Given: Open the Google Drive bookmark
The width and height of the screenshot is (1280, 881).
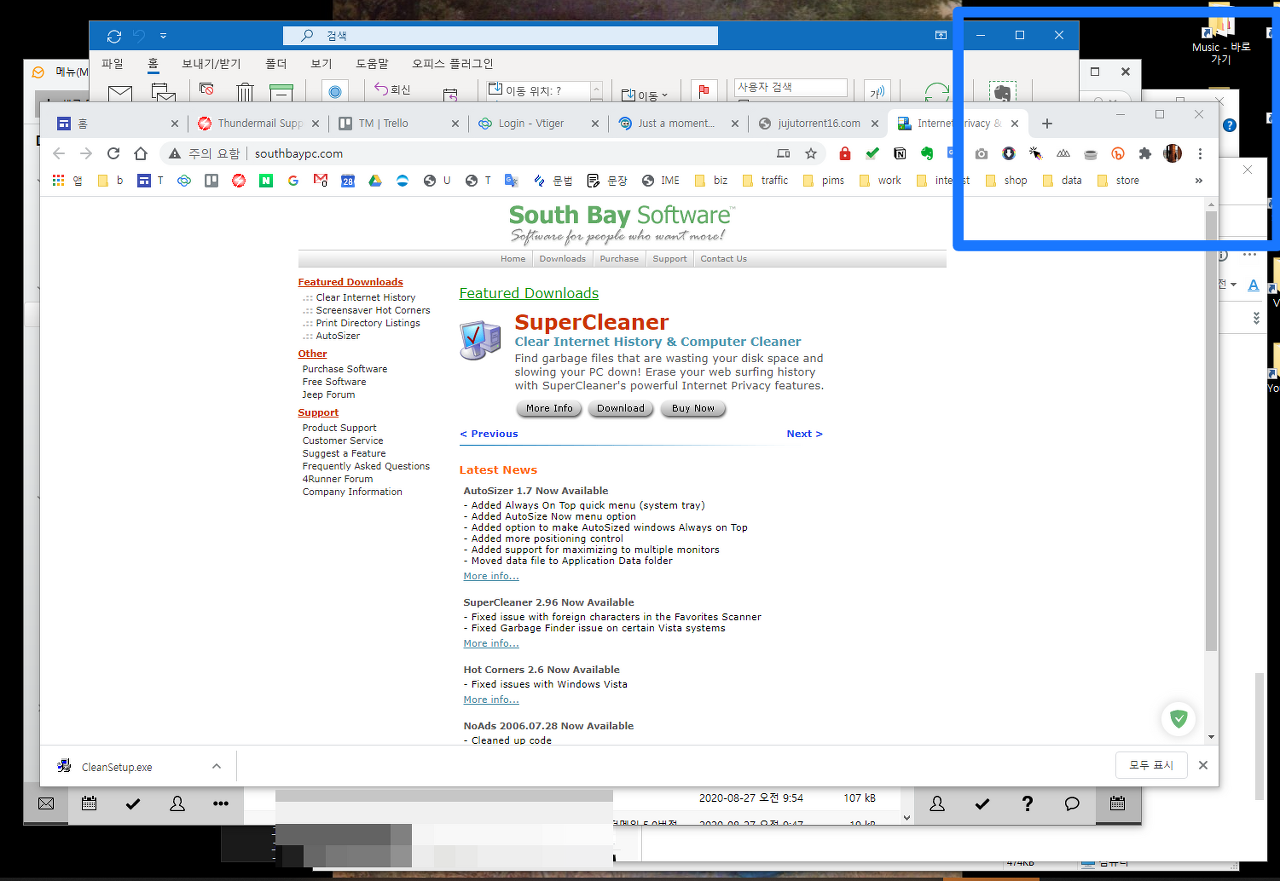Looking at the screenshot, I should click(375, 180).
